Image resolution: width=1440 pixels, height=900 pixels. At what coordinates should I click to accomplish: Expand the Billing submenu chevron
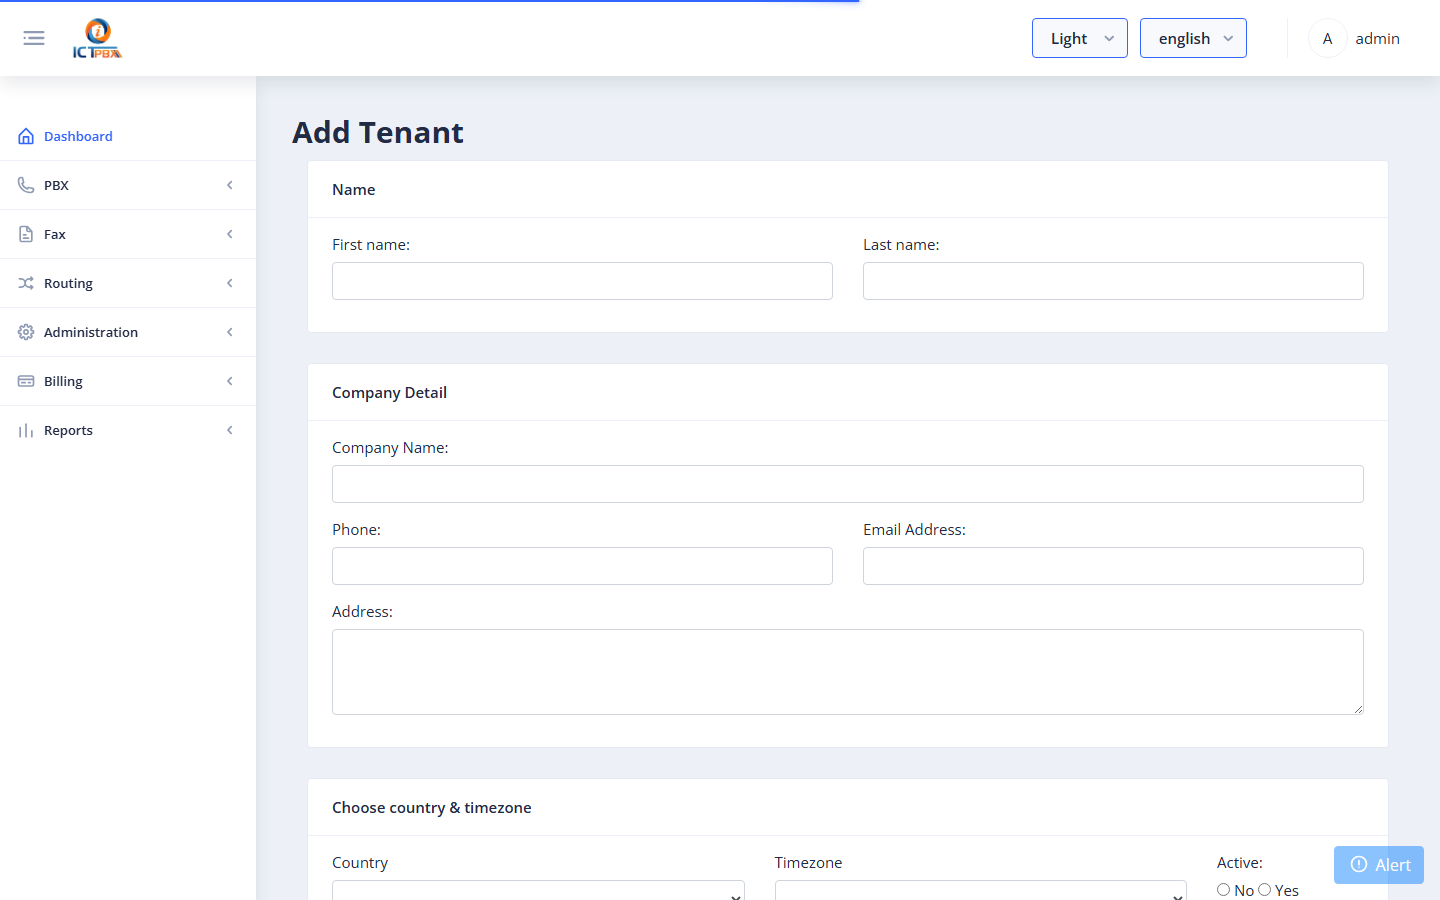tap(230, 381)
